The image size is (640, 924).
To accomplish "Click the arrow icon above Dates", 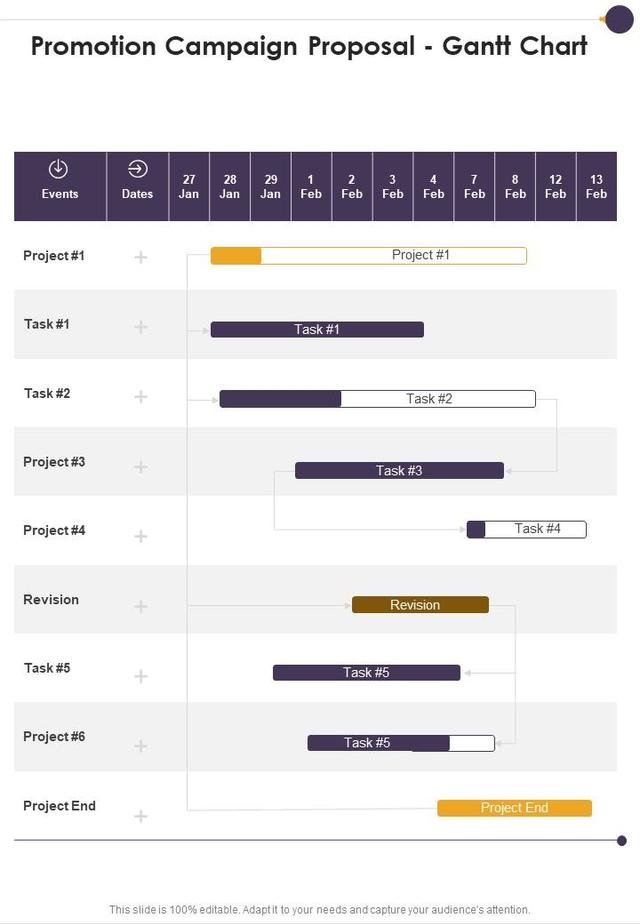I will [x=138, y=168].
